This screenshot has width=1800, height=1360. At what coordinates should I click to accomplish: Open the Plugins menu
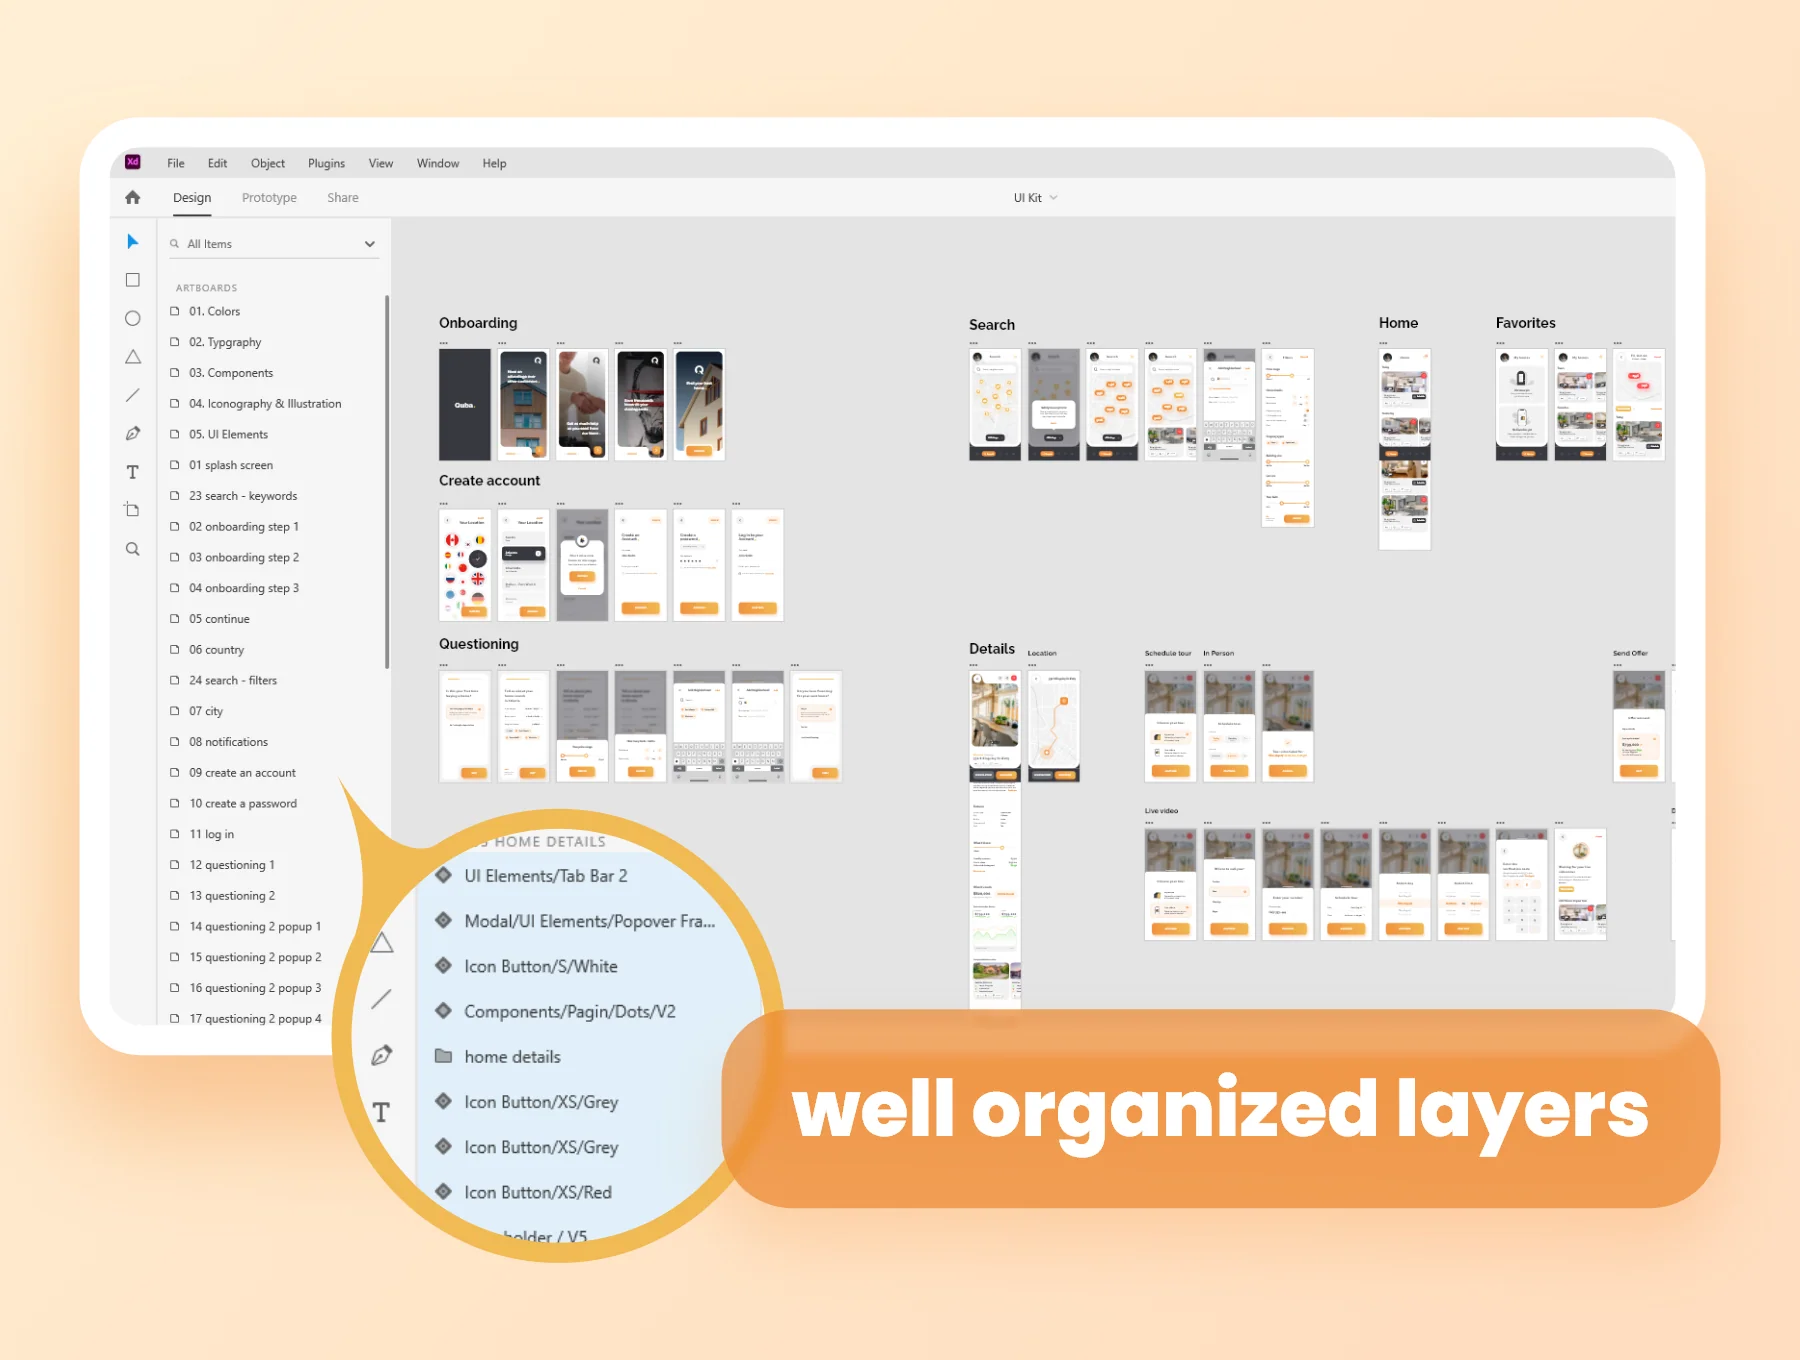(x=326, y=163)
